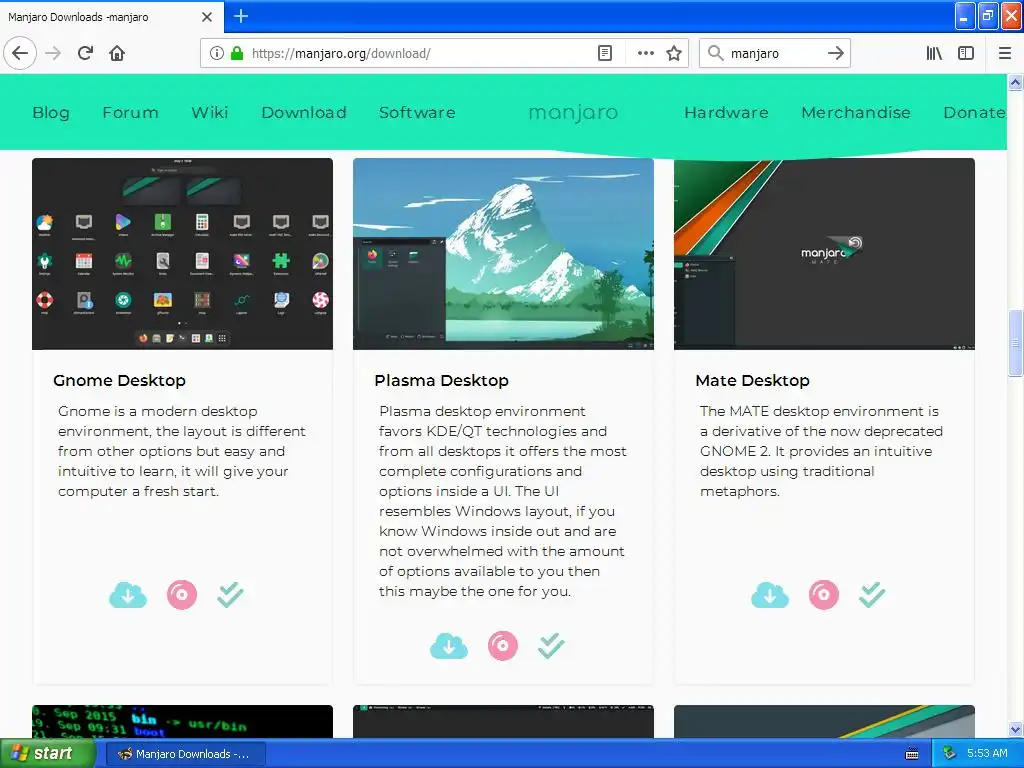Click the keyboard icon in taskbar

(x=912, y=754)
